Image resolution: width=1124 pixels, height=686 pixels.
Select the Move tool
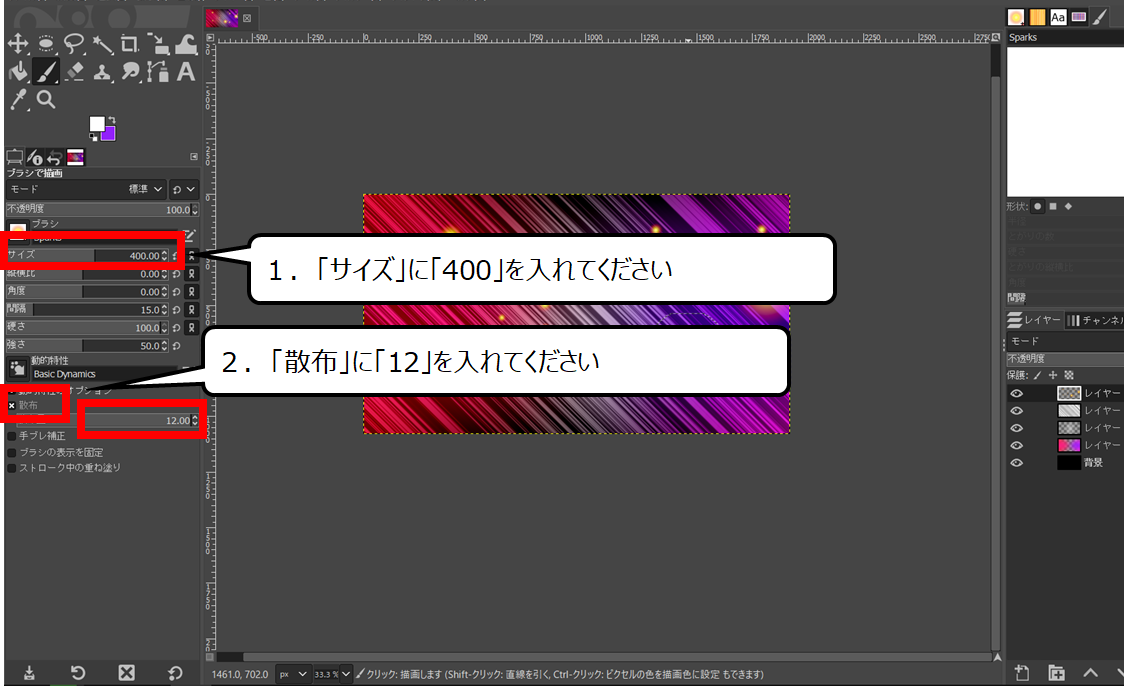coord(18,44)
